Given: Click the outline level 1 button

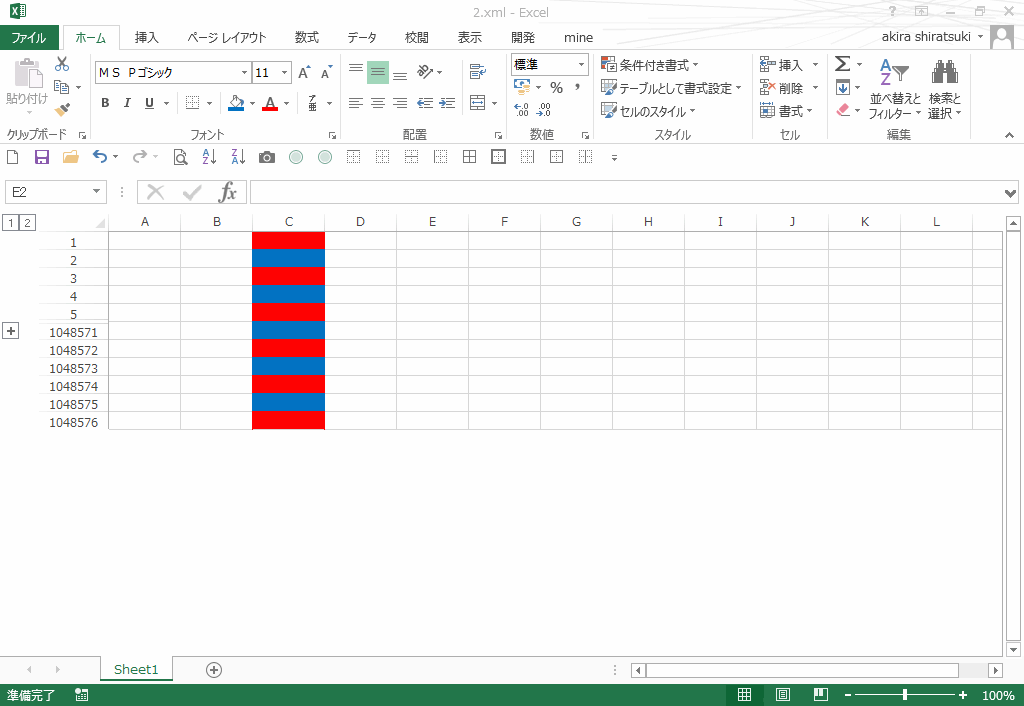Looking at the screenshot, I should point(11,223).
